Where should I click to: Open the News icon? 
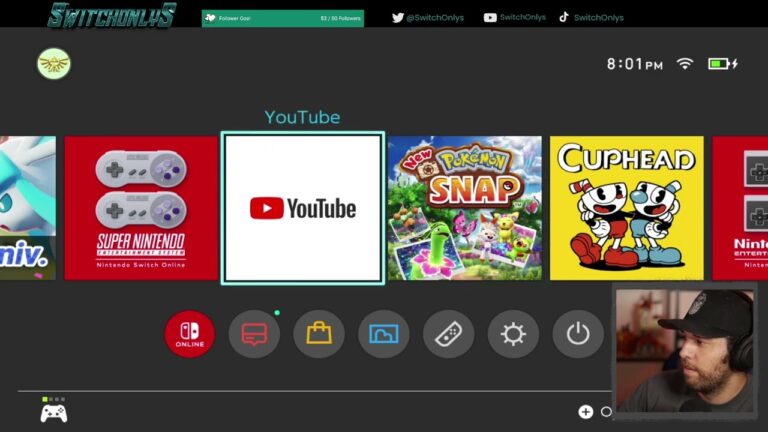point(254,334)
